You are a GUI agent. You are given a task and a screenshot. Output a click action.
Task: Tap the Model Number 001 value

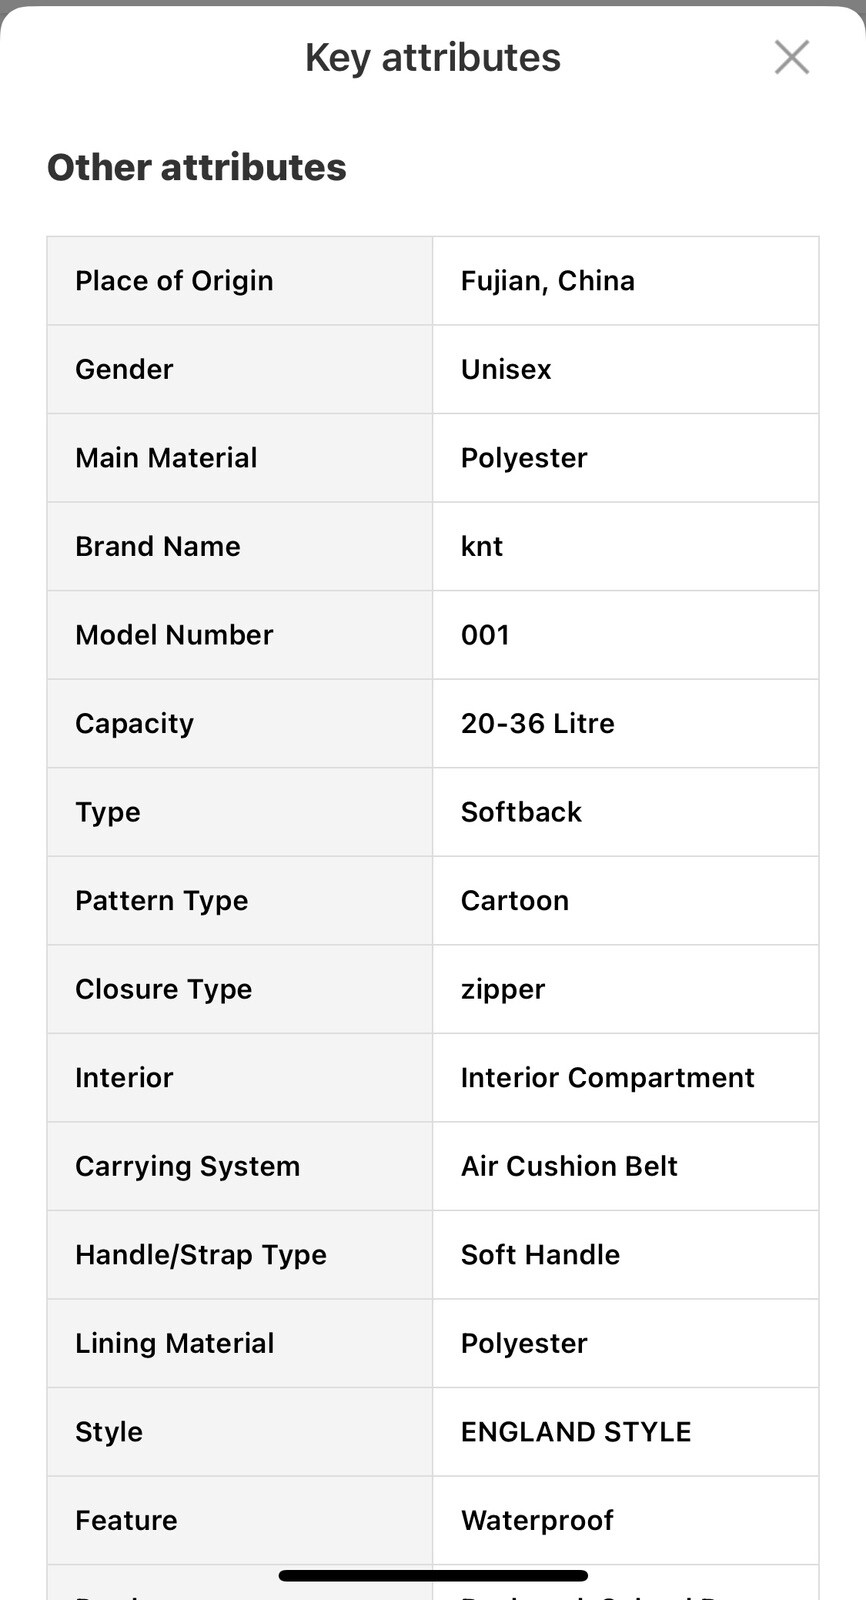485,635
